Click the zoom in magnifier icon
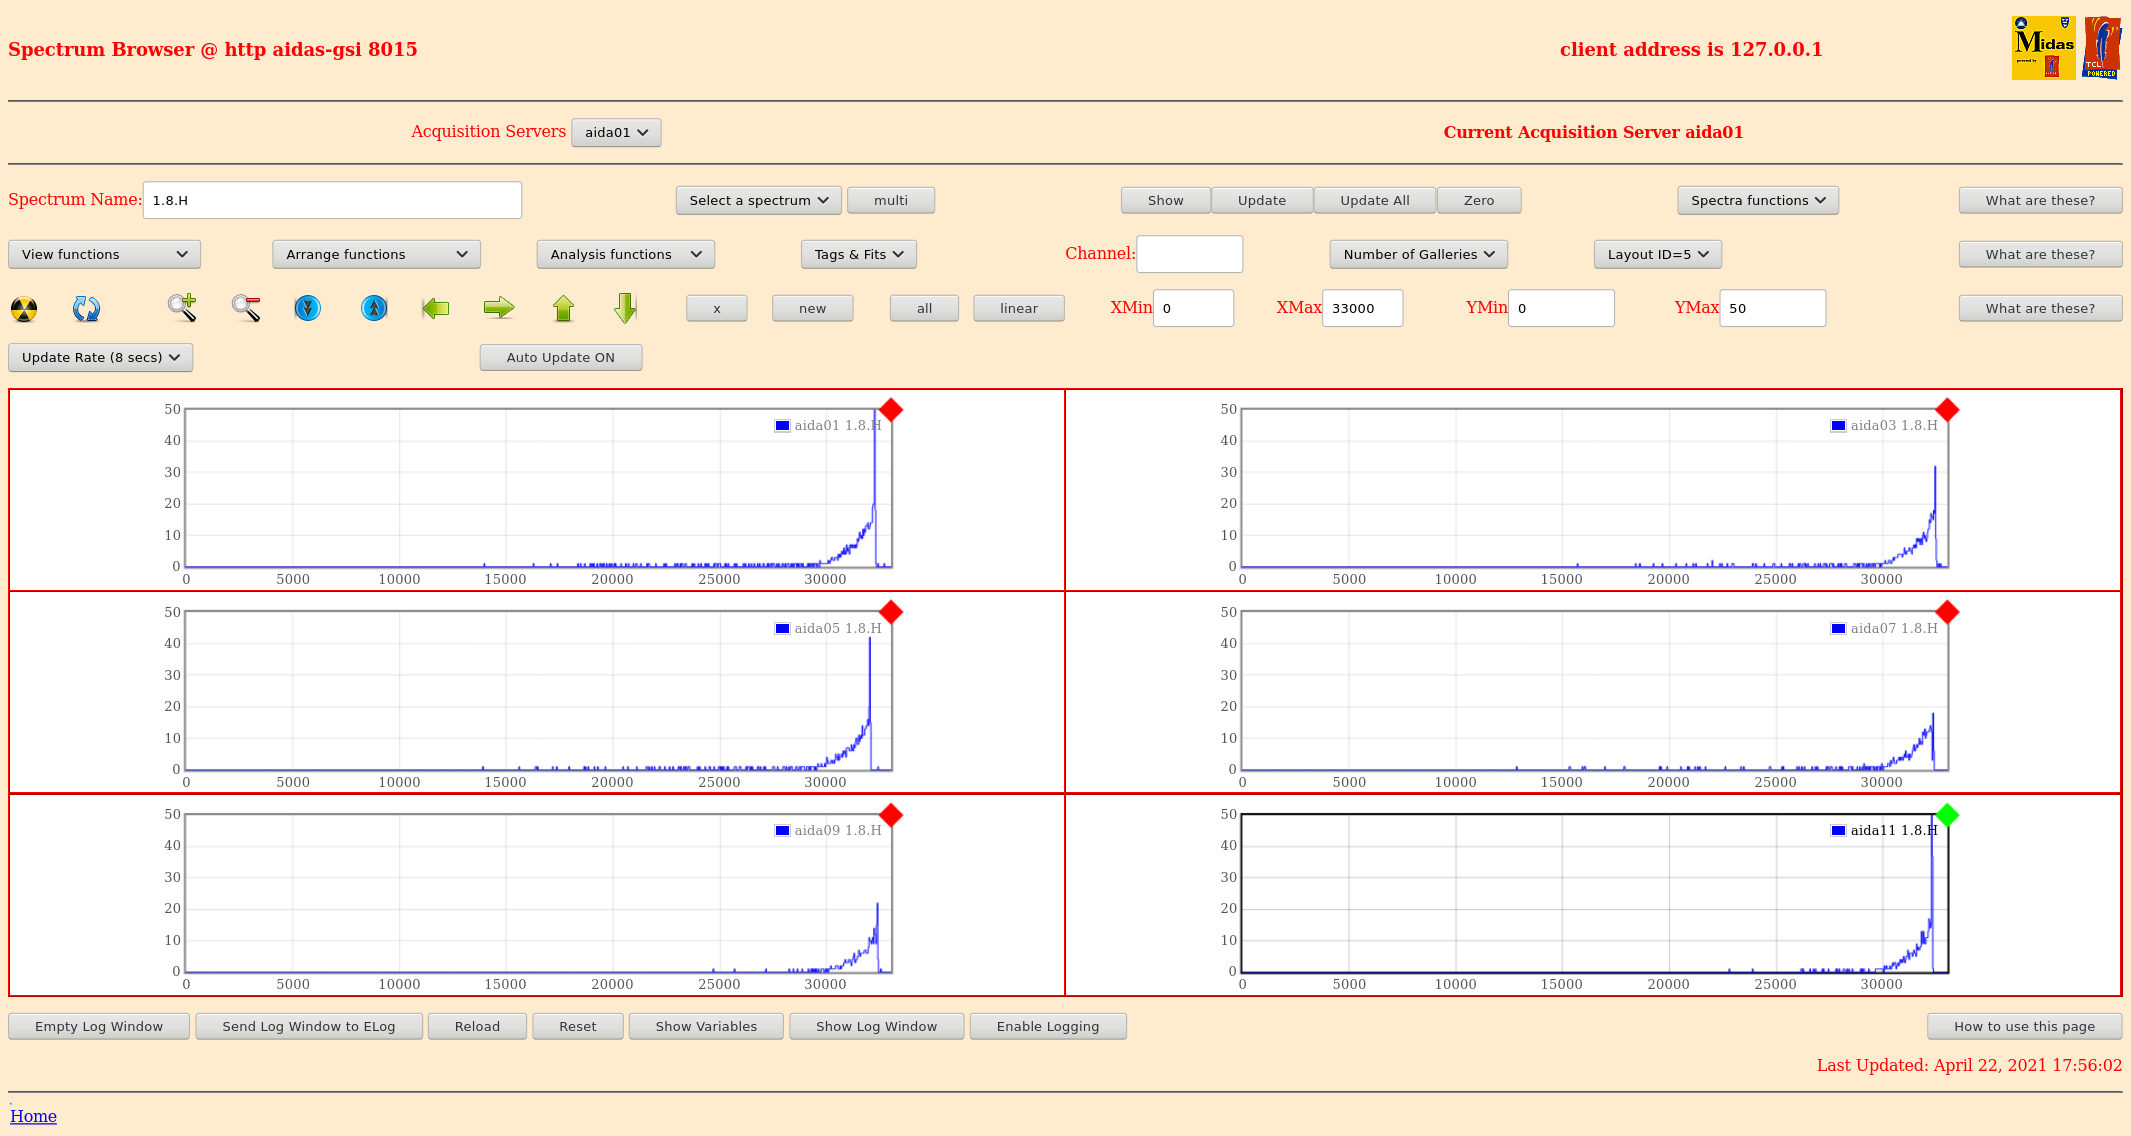The image size is (2131, 1136). [182, 308]
